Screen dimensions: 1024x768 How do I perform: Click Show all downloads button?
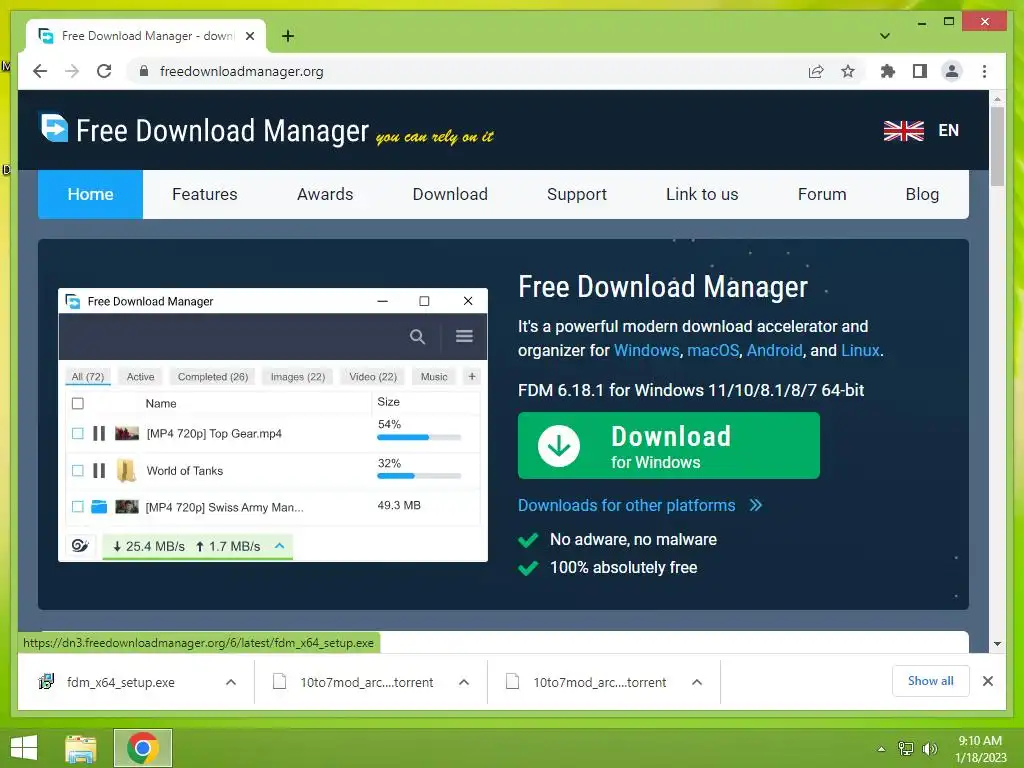[931, 681]
